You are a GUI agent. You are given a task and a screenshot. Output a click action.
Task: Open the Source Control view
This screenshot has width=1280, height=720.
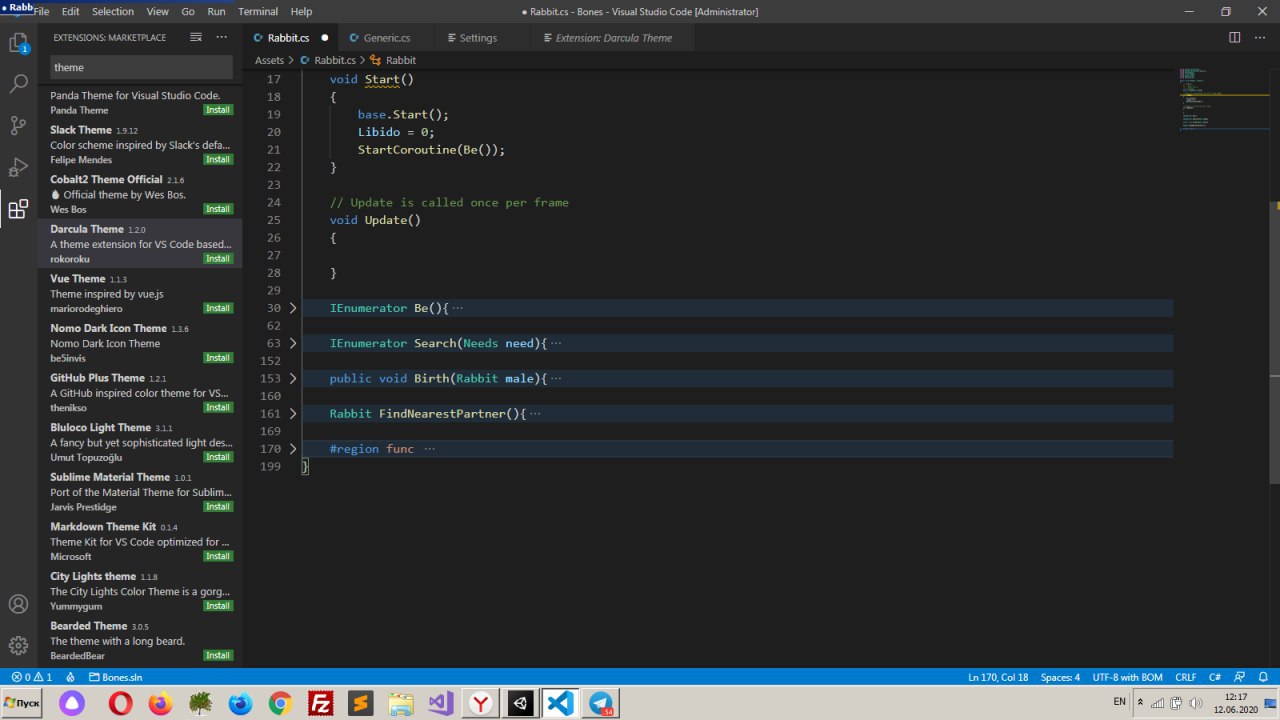18,126
